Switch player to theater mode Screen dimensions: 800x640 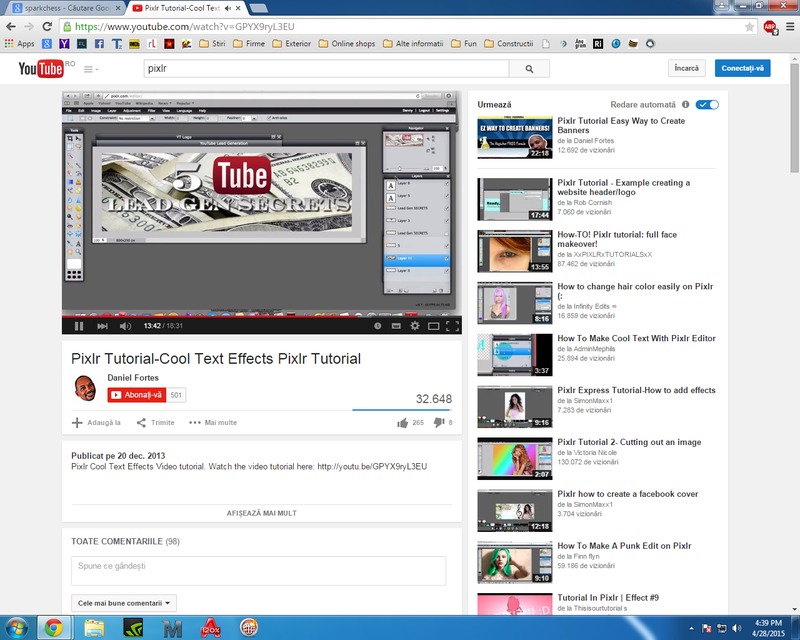point(434,326)
